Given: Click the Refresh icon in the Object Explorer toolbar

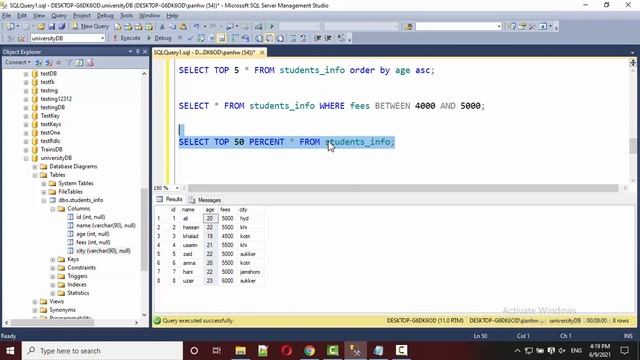Looking at the screenshot, I should 79,62.
